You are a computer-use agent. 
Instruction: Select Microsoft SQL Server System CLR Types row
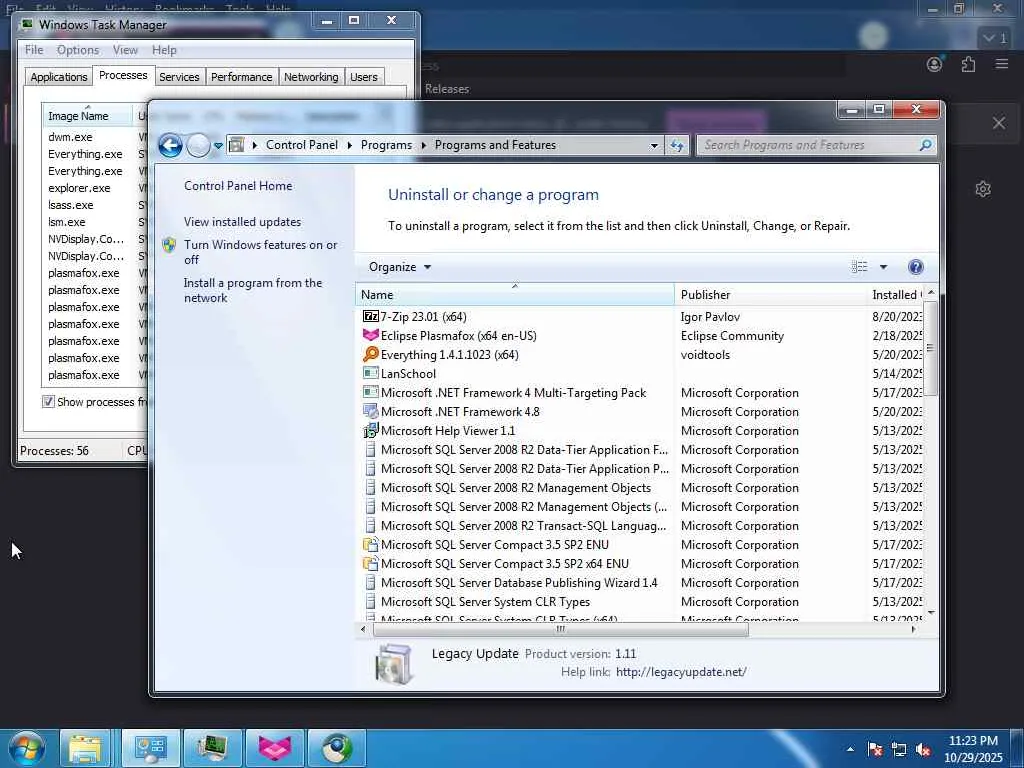tap(640, 601)
